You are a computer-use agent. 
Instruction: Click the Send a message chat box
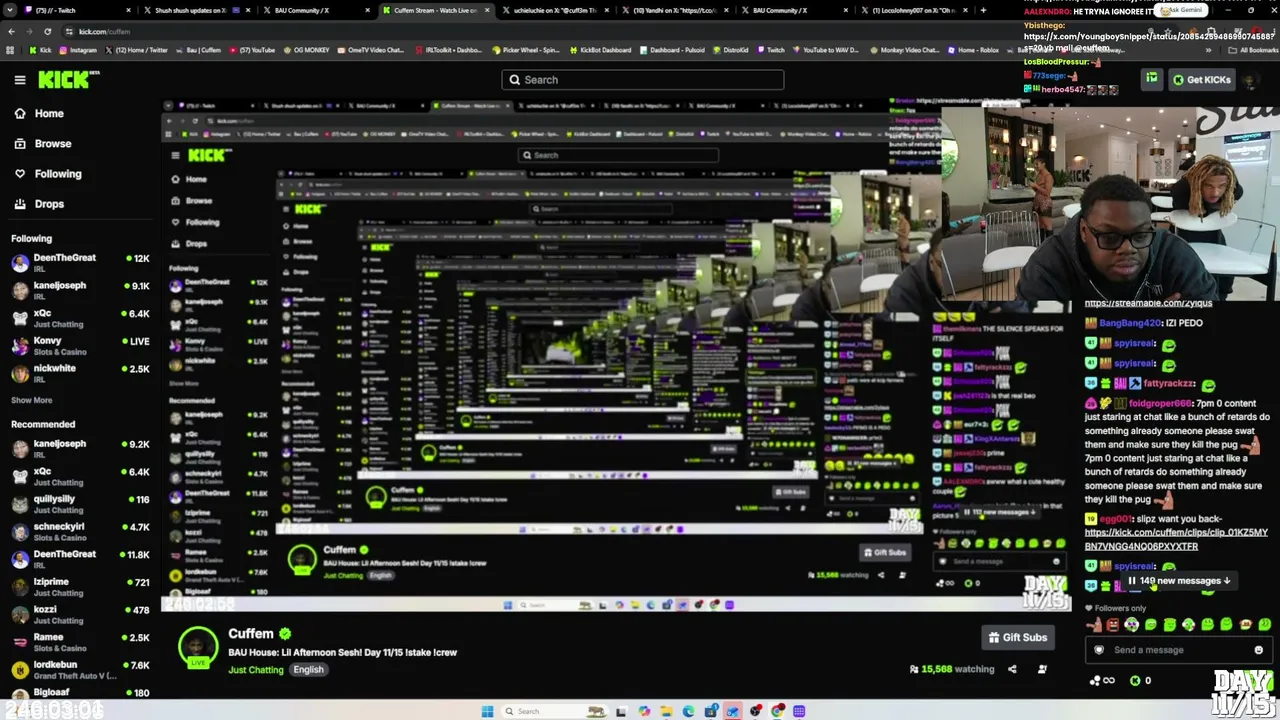tap(1178, 650)
